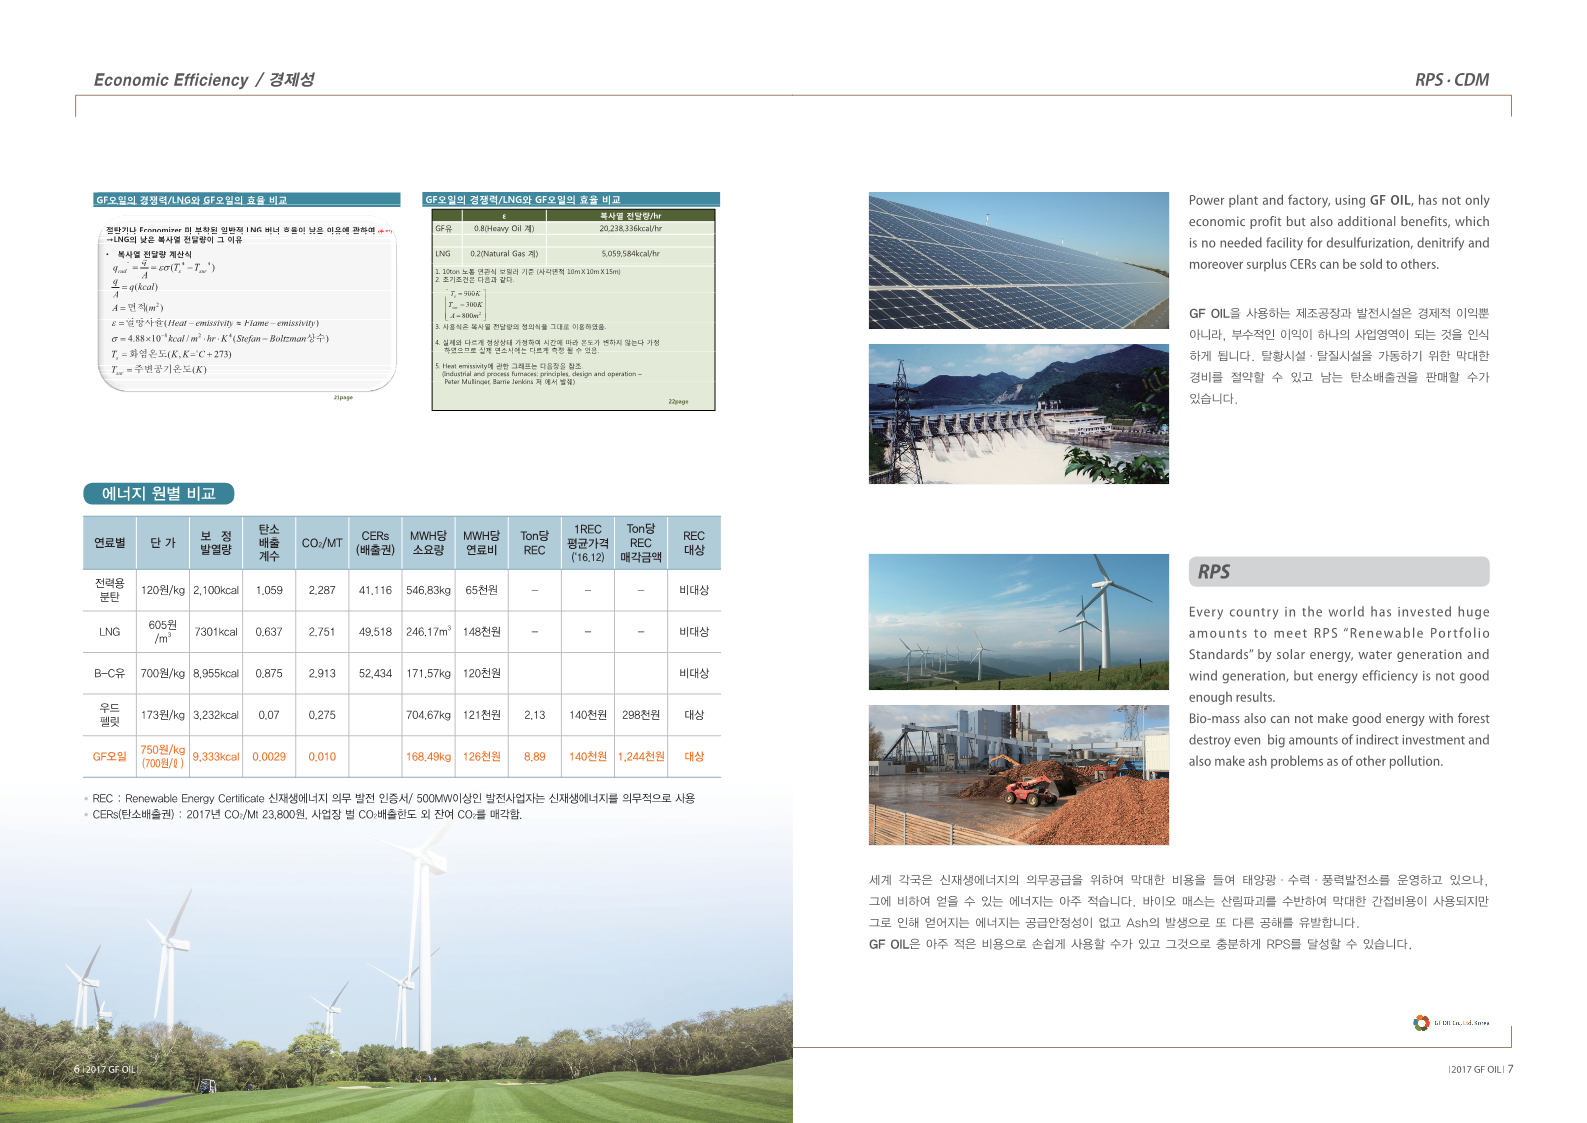This screenshot has width=1587, height=1123.
Task: Click the 'LNG' row label in table
Action: (110, 632)
